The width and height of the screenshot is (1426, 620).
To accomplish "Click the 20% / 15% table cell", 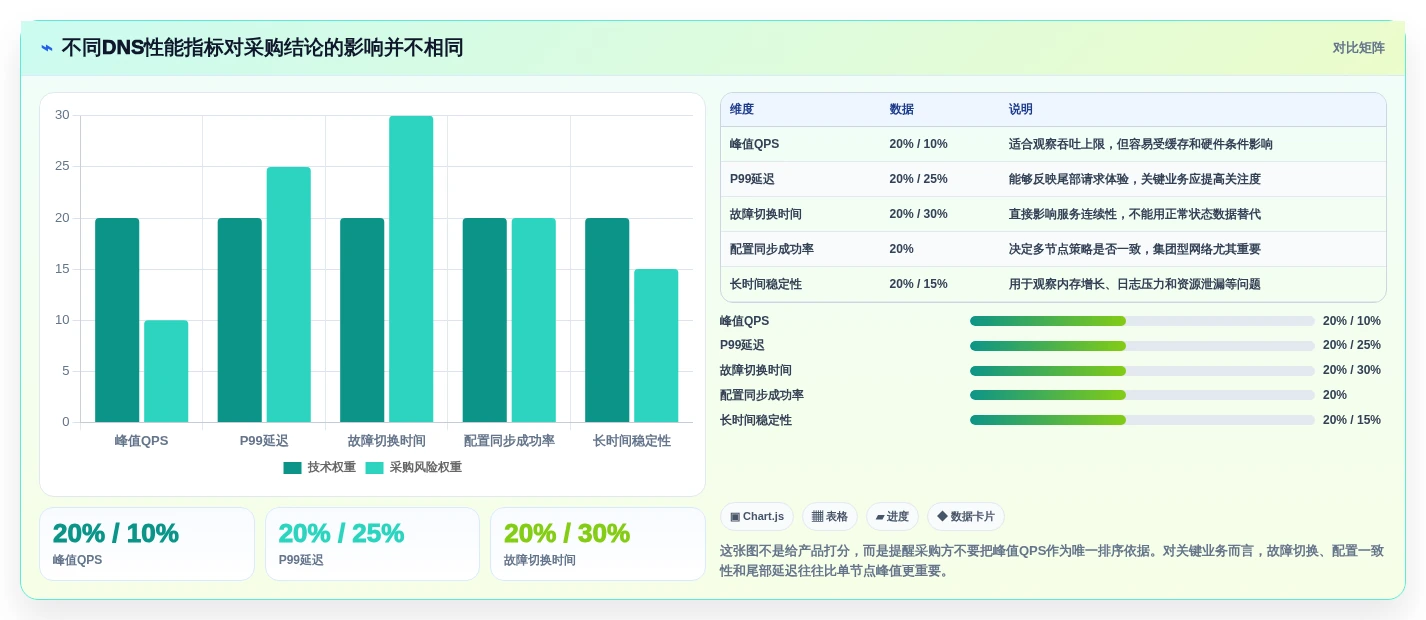I will (x=918, y=284).
